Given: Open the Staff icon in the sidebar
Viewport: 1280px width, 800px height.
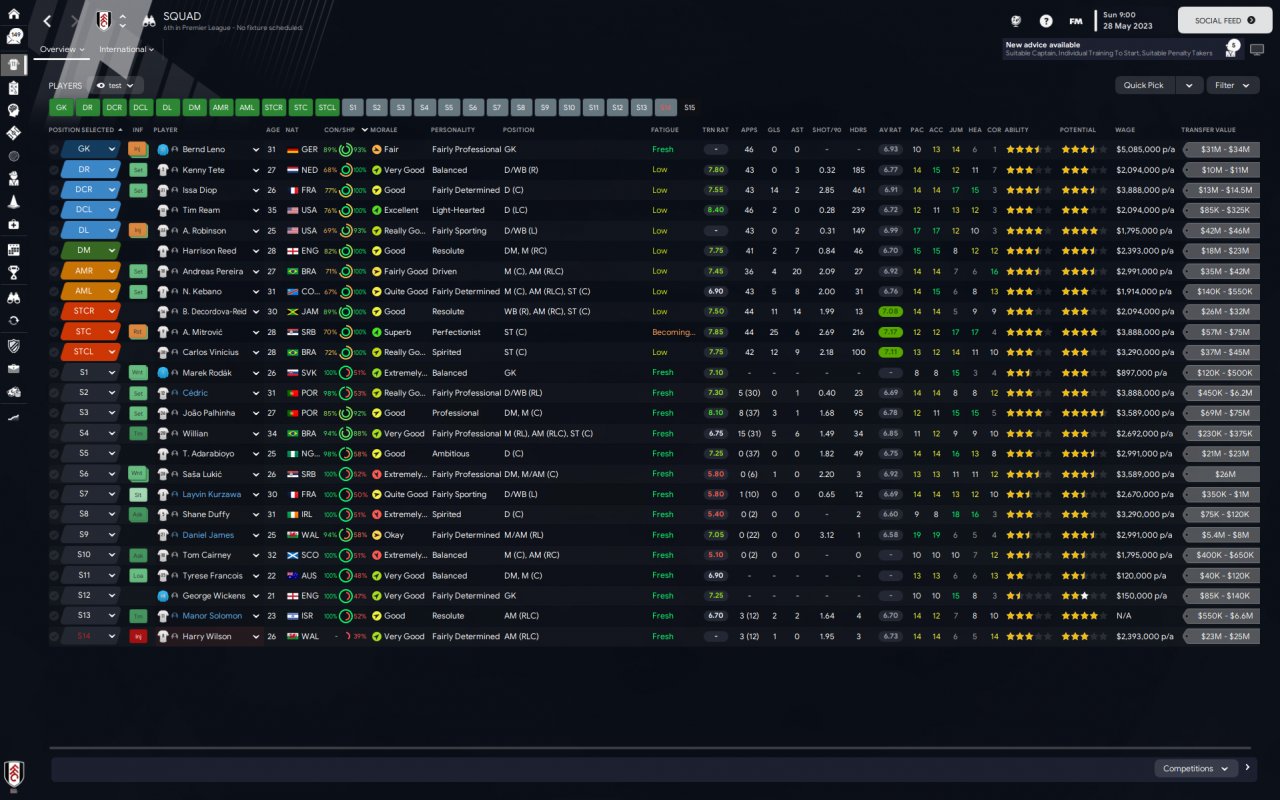Looking at the screenshot, I should [14, 179].
